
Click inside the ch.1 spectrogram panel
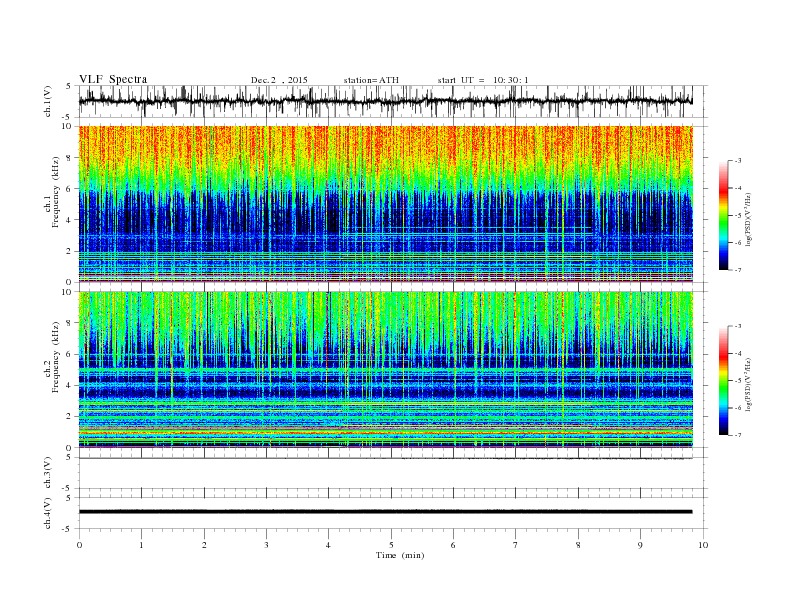click(x=386, y=204)
